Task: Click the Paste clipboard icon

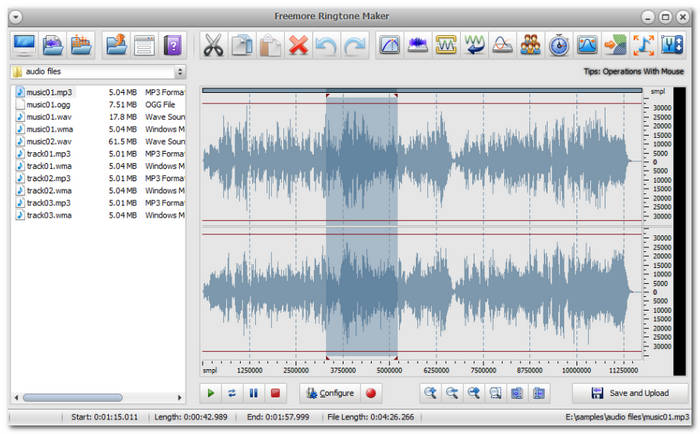Action: point(269,45)
